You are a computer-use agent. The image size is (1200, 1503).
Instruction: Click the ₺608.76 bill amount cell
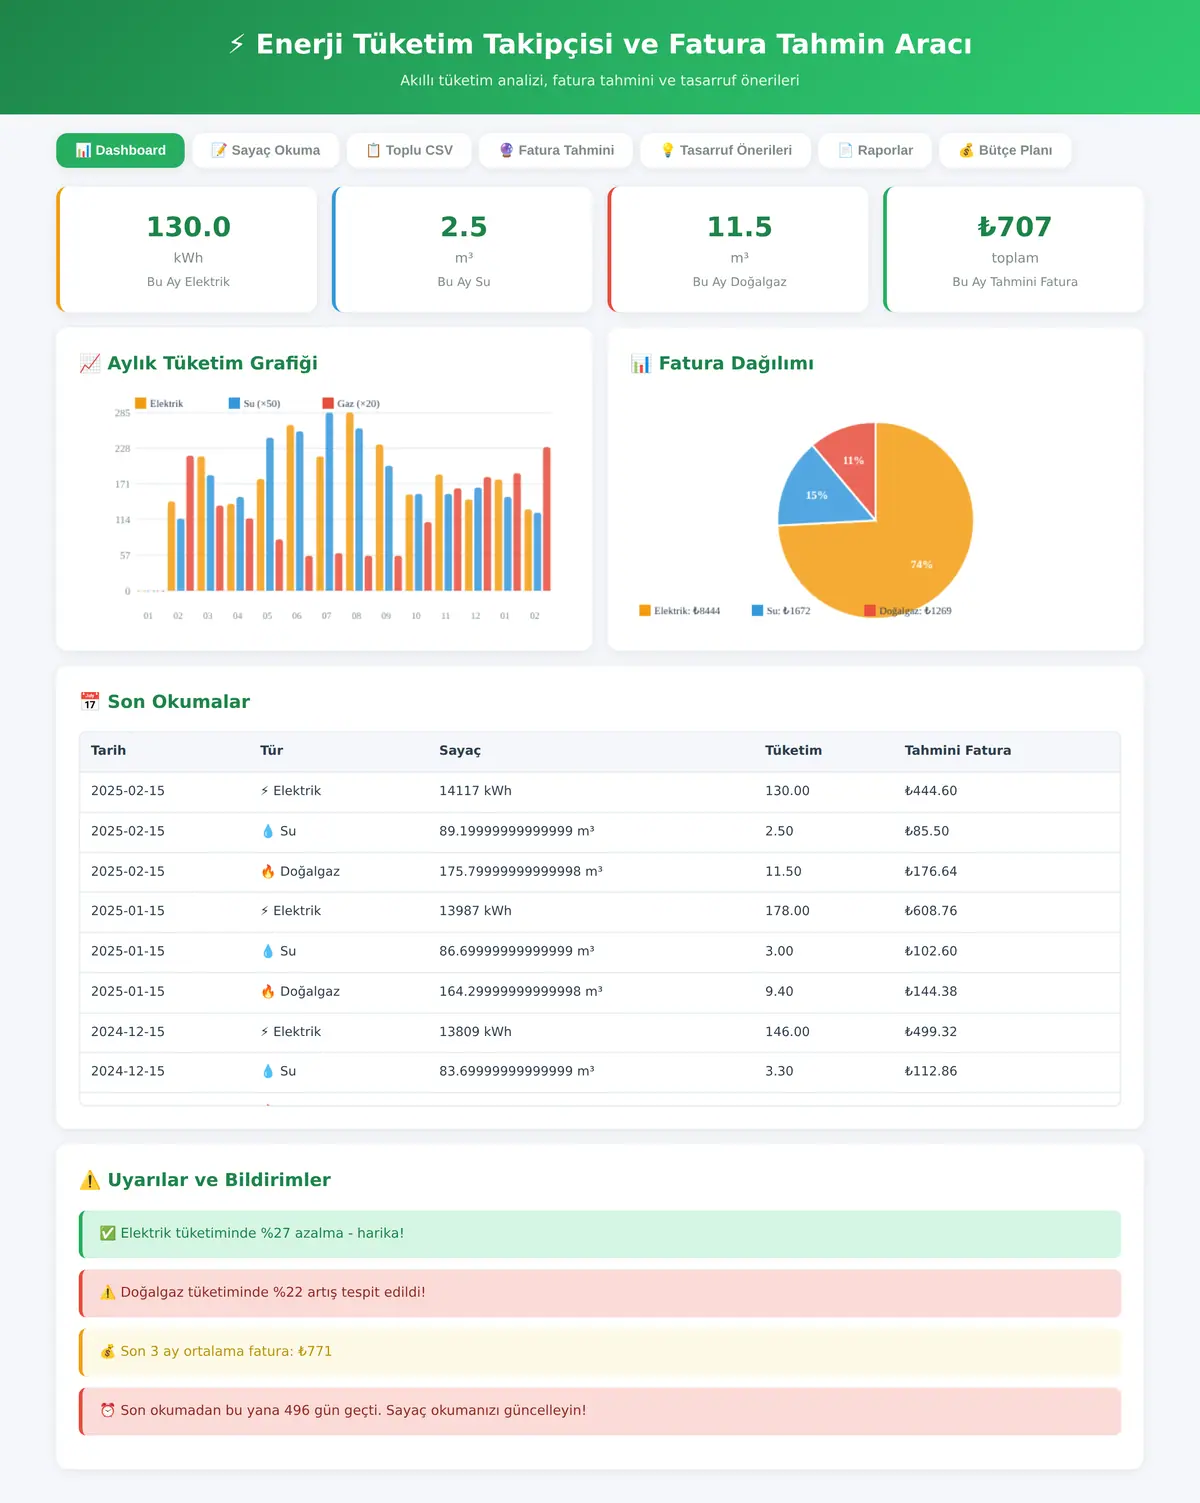tap(931, 911)
